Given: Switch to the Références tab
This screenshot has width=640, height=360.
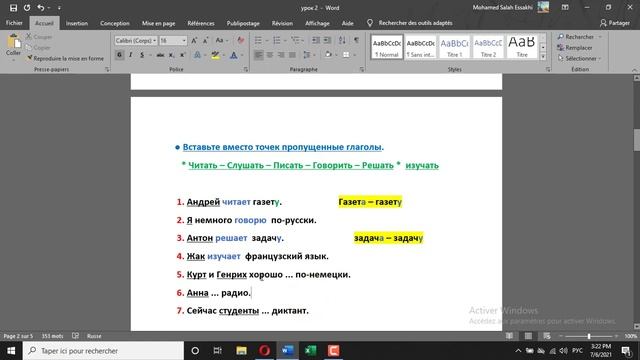Looking at the screenshot, I should 201,23.
